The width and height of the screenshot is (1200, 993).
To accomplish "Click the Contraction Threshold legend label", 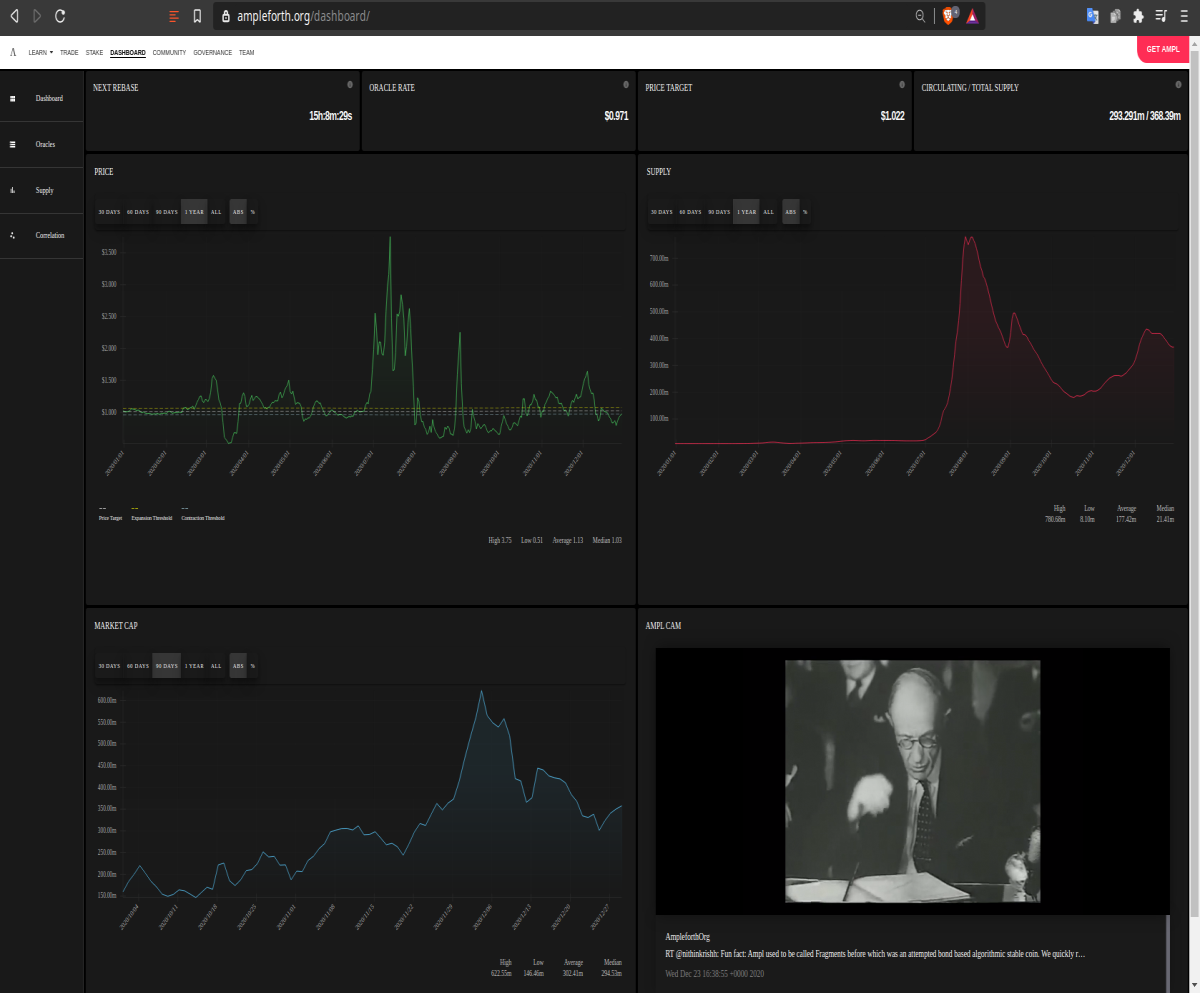I will tap(203, 518).
